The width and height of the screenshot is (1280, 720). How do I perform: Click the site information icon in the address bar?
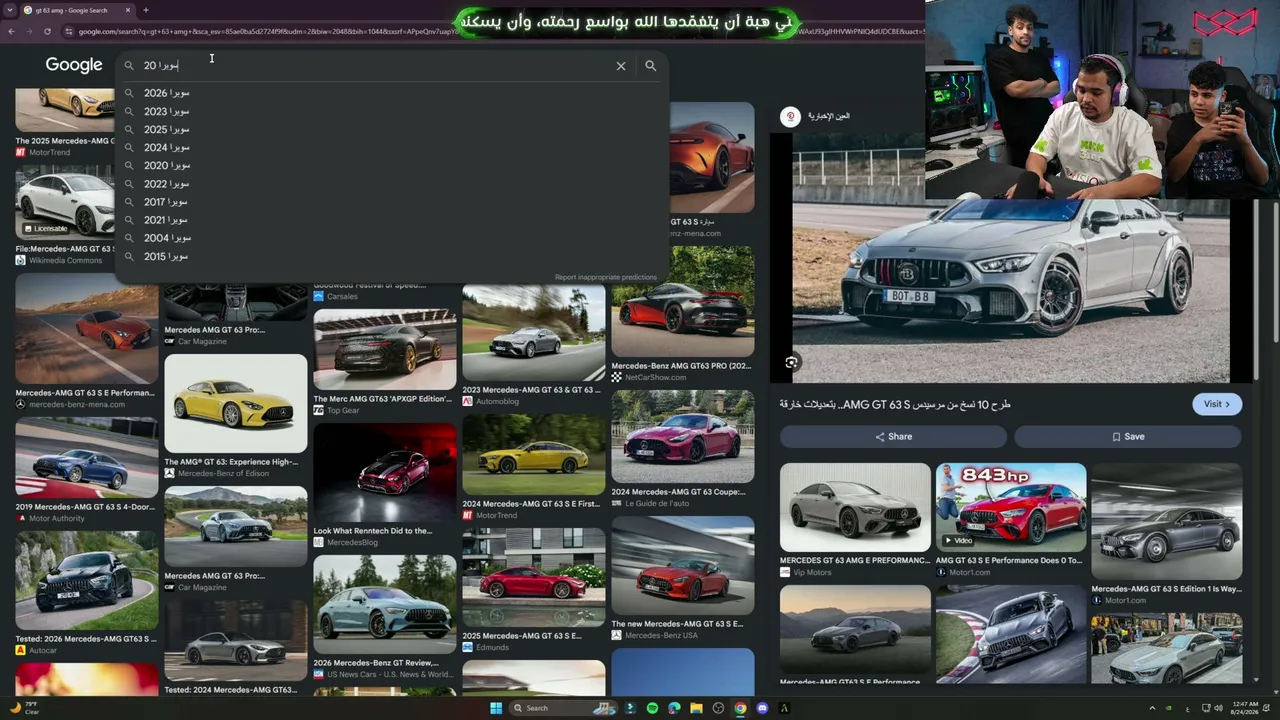[x=69, y=31]
